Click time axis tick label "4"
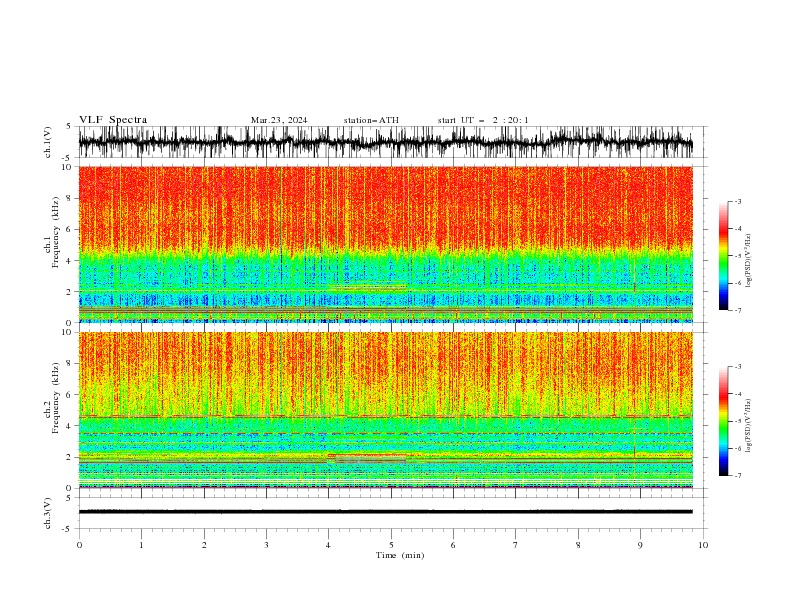Screen dimensions: 792x612 pos(328,545)
